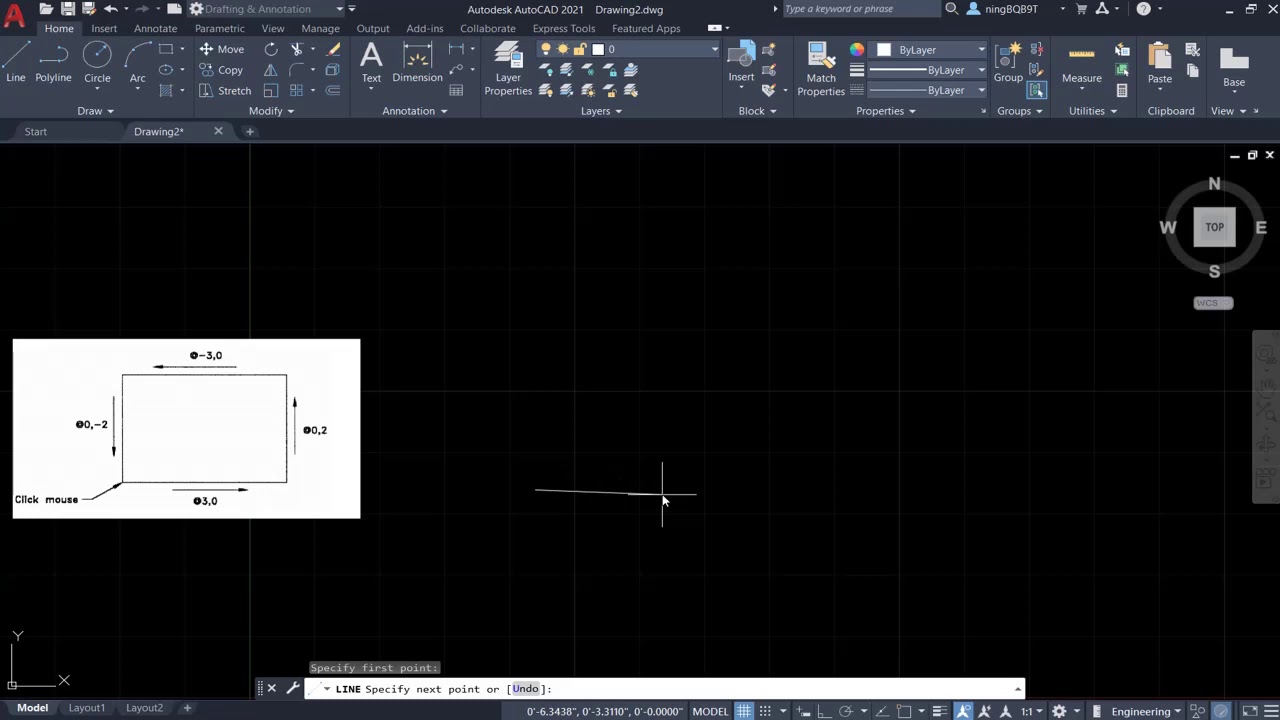
Task: Toggle group selection on/off in Groups panel
Action: pos(1035,91)
